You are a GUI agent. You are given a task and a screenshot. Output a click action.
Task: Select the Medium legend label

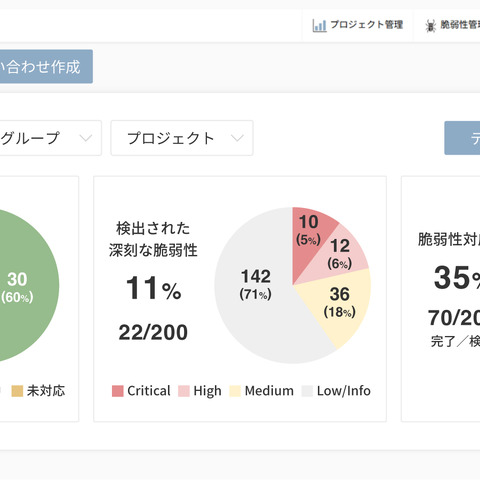(x=269, y=391)
